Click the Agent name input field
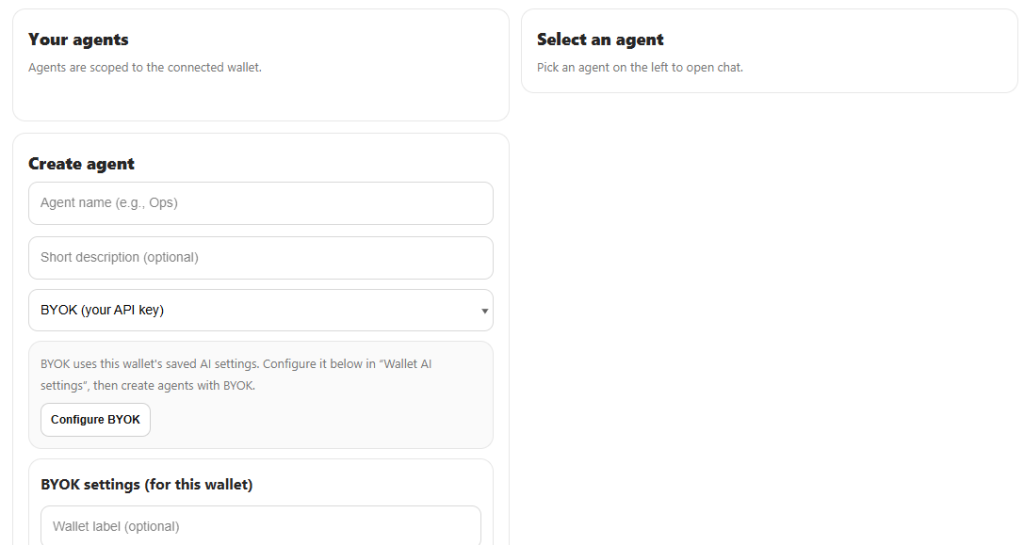 260,203
